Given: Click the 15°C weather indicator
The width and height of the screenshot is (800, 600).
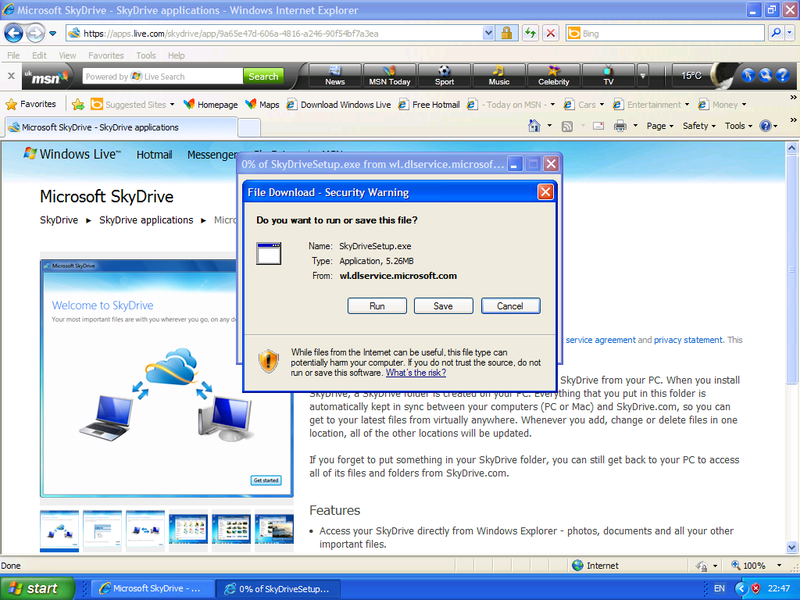Looking at the screenshot, I should [691, 76].
